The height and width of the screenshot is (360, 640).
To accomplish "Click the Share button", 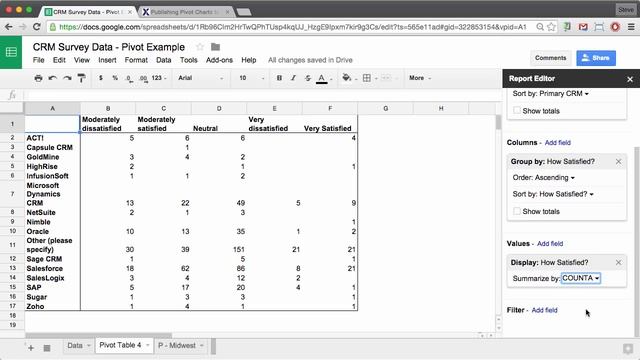I will coord(596,58).
